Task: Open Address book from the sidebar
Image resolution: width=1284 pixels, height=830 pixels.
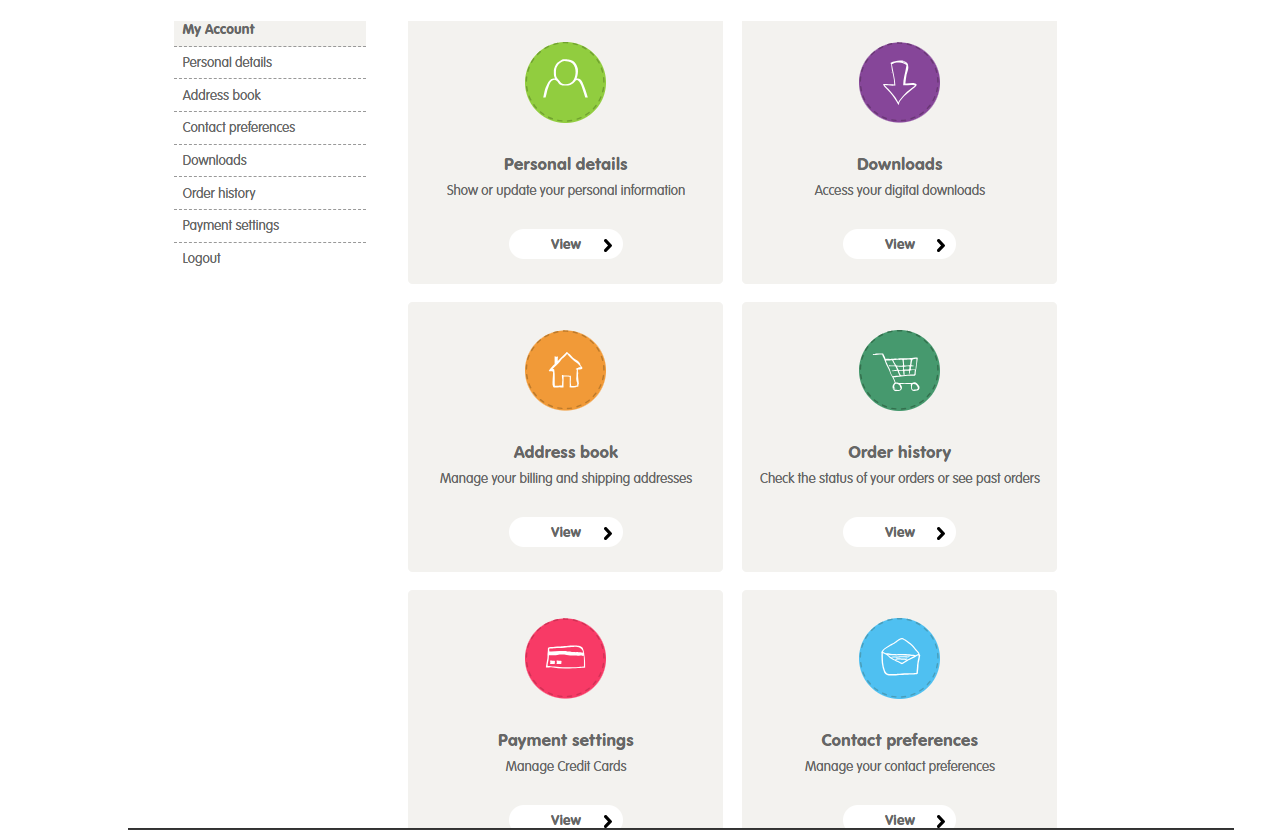Action: [221, 94]
